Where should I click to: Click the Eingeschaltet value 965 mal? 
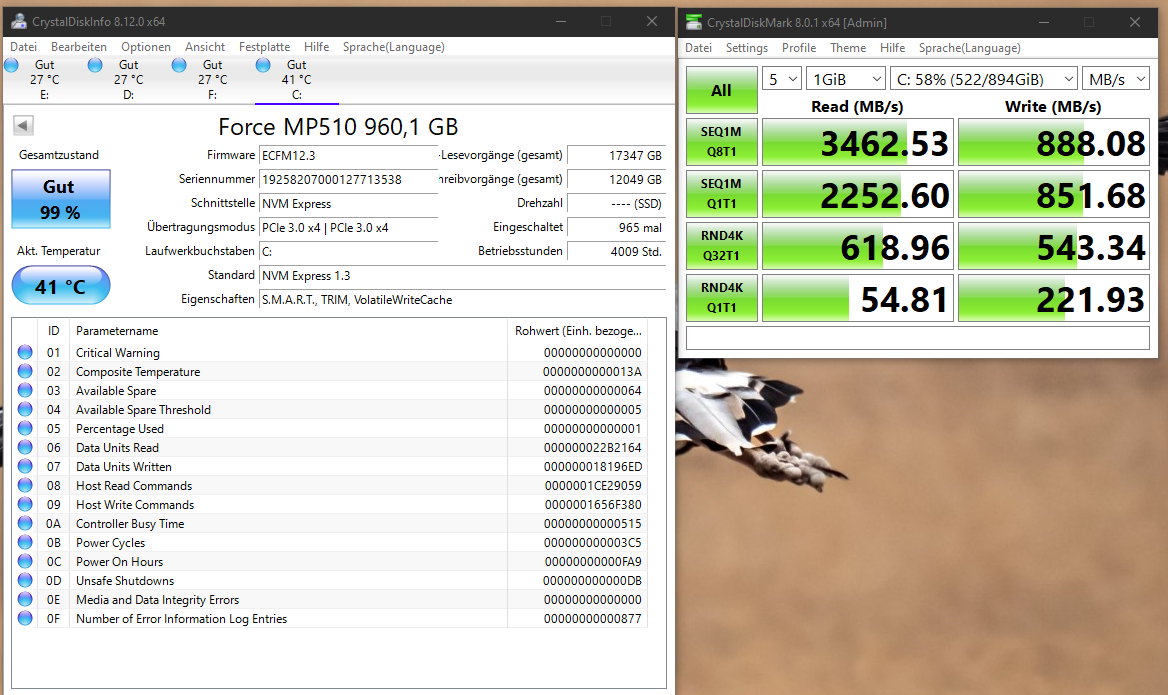click(x=616, y=228)
